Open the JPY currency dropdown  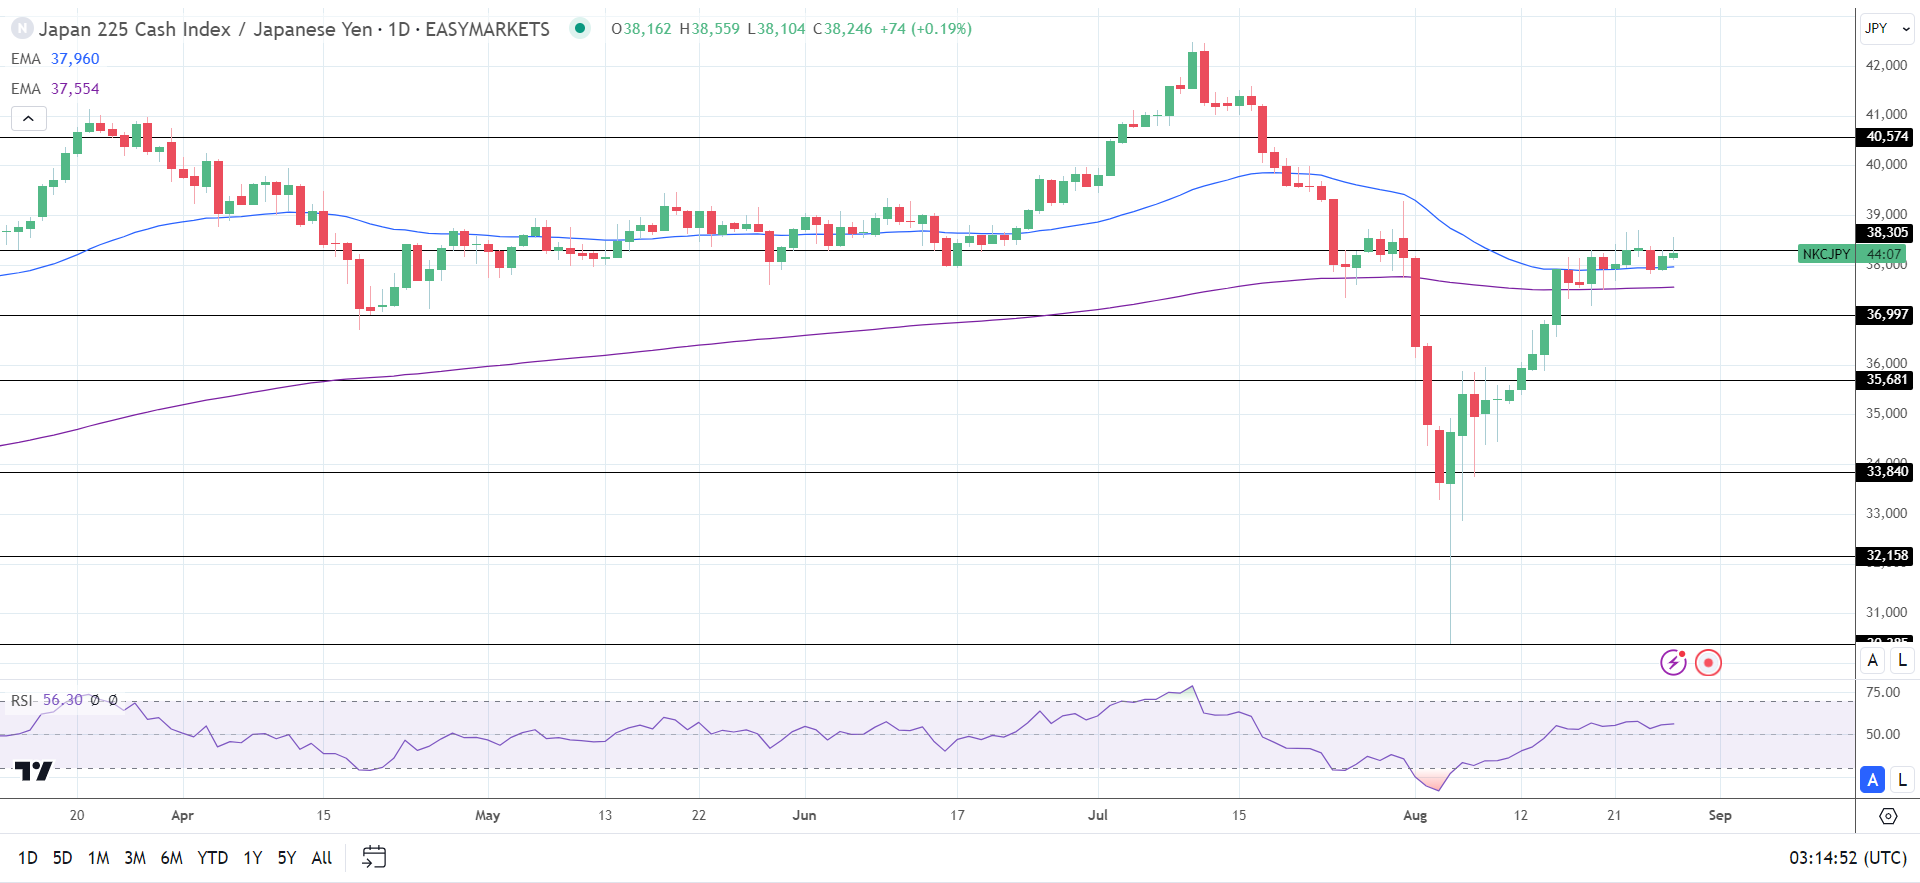[x=1887, y=29]
